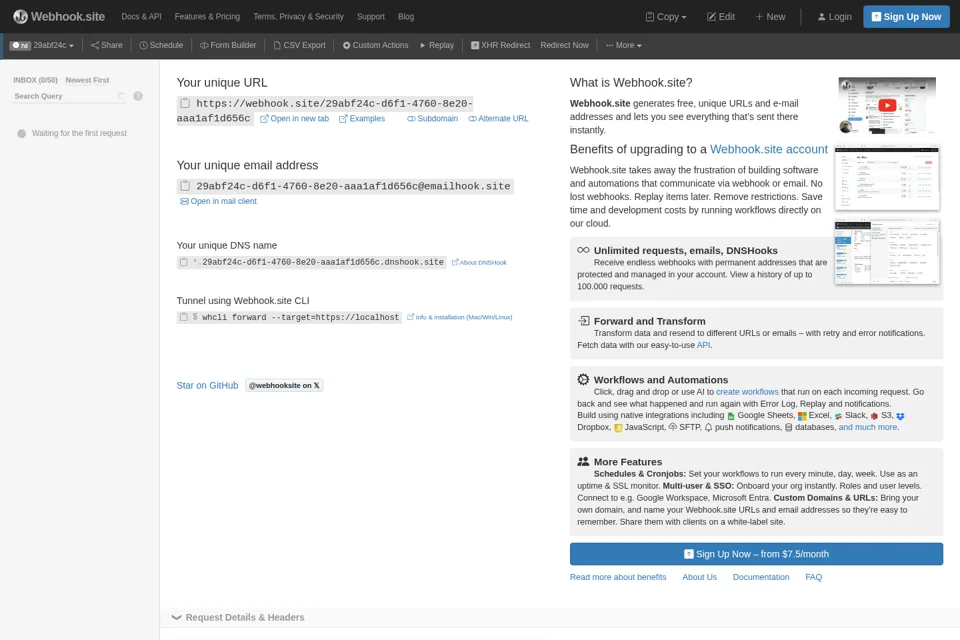
Task: Click the whcli forward command text
Action: click(x=300, y=317)
